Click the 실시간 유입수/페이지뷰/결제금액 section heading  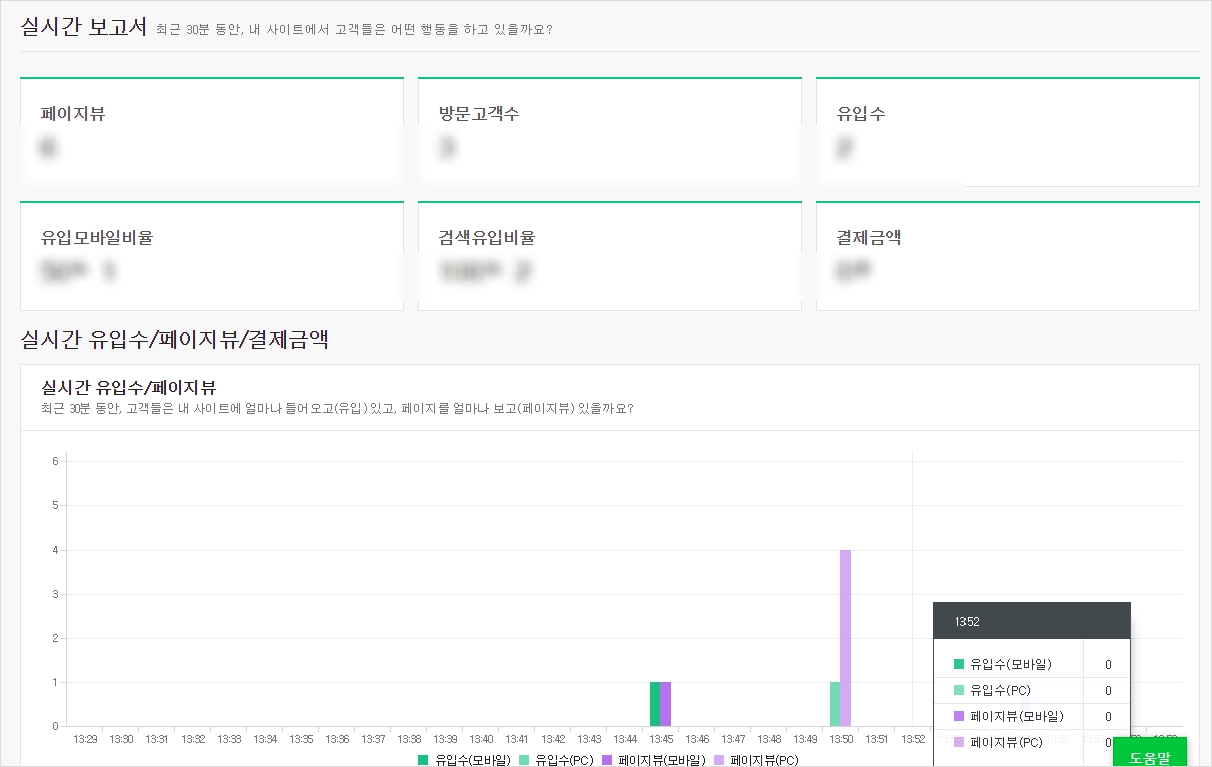tap(175, 340)
